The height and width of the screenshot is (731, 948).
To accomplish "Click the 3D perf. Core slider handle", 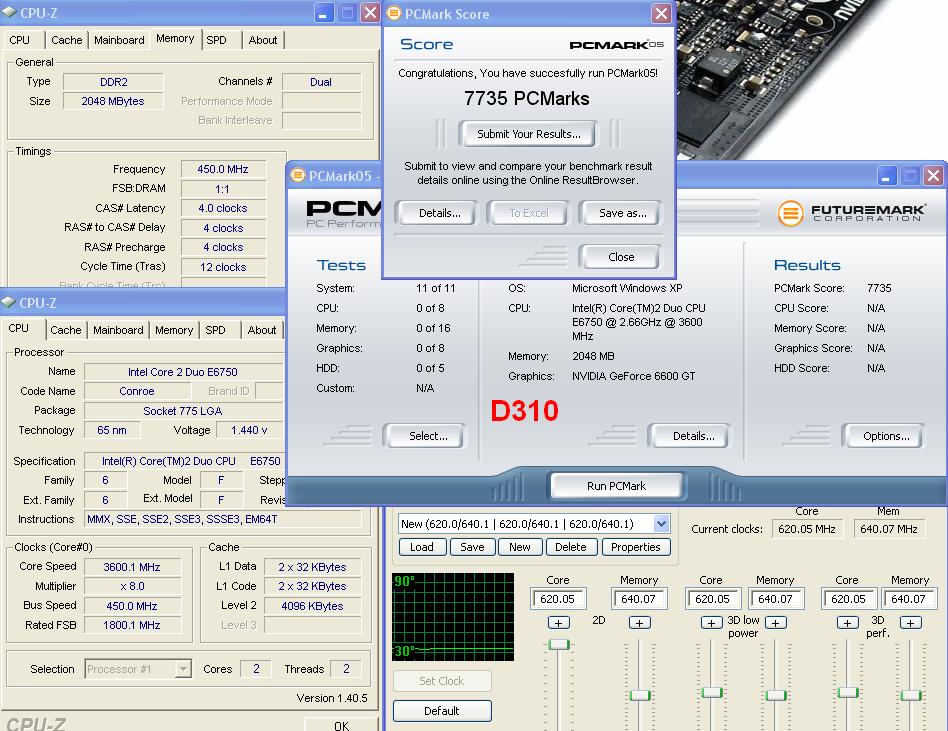I will [848, 692].
